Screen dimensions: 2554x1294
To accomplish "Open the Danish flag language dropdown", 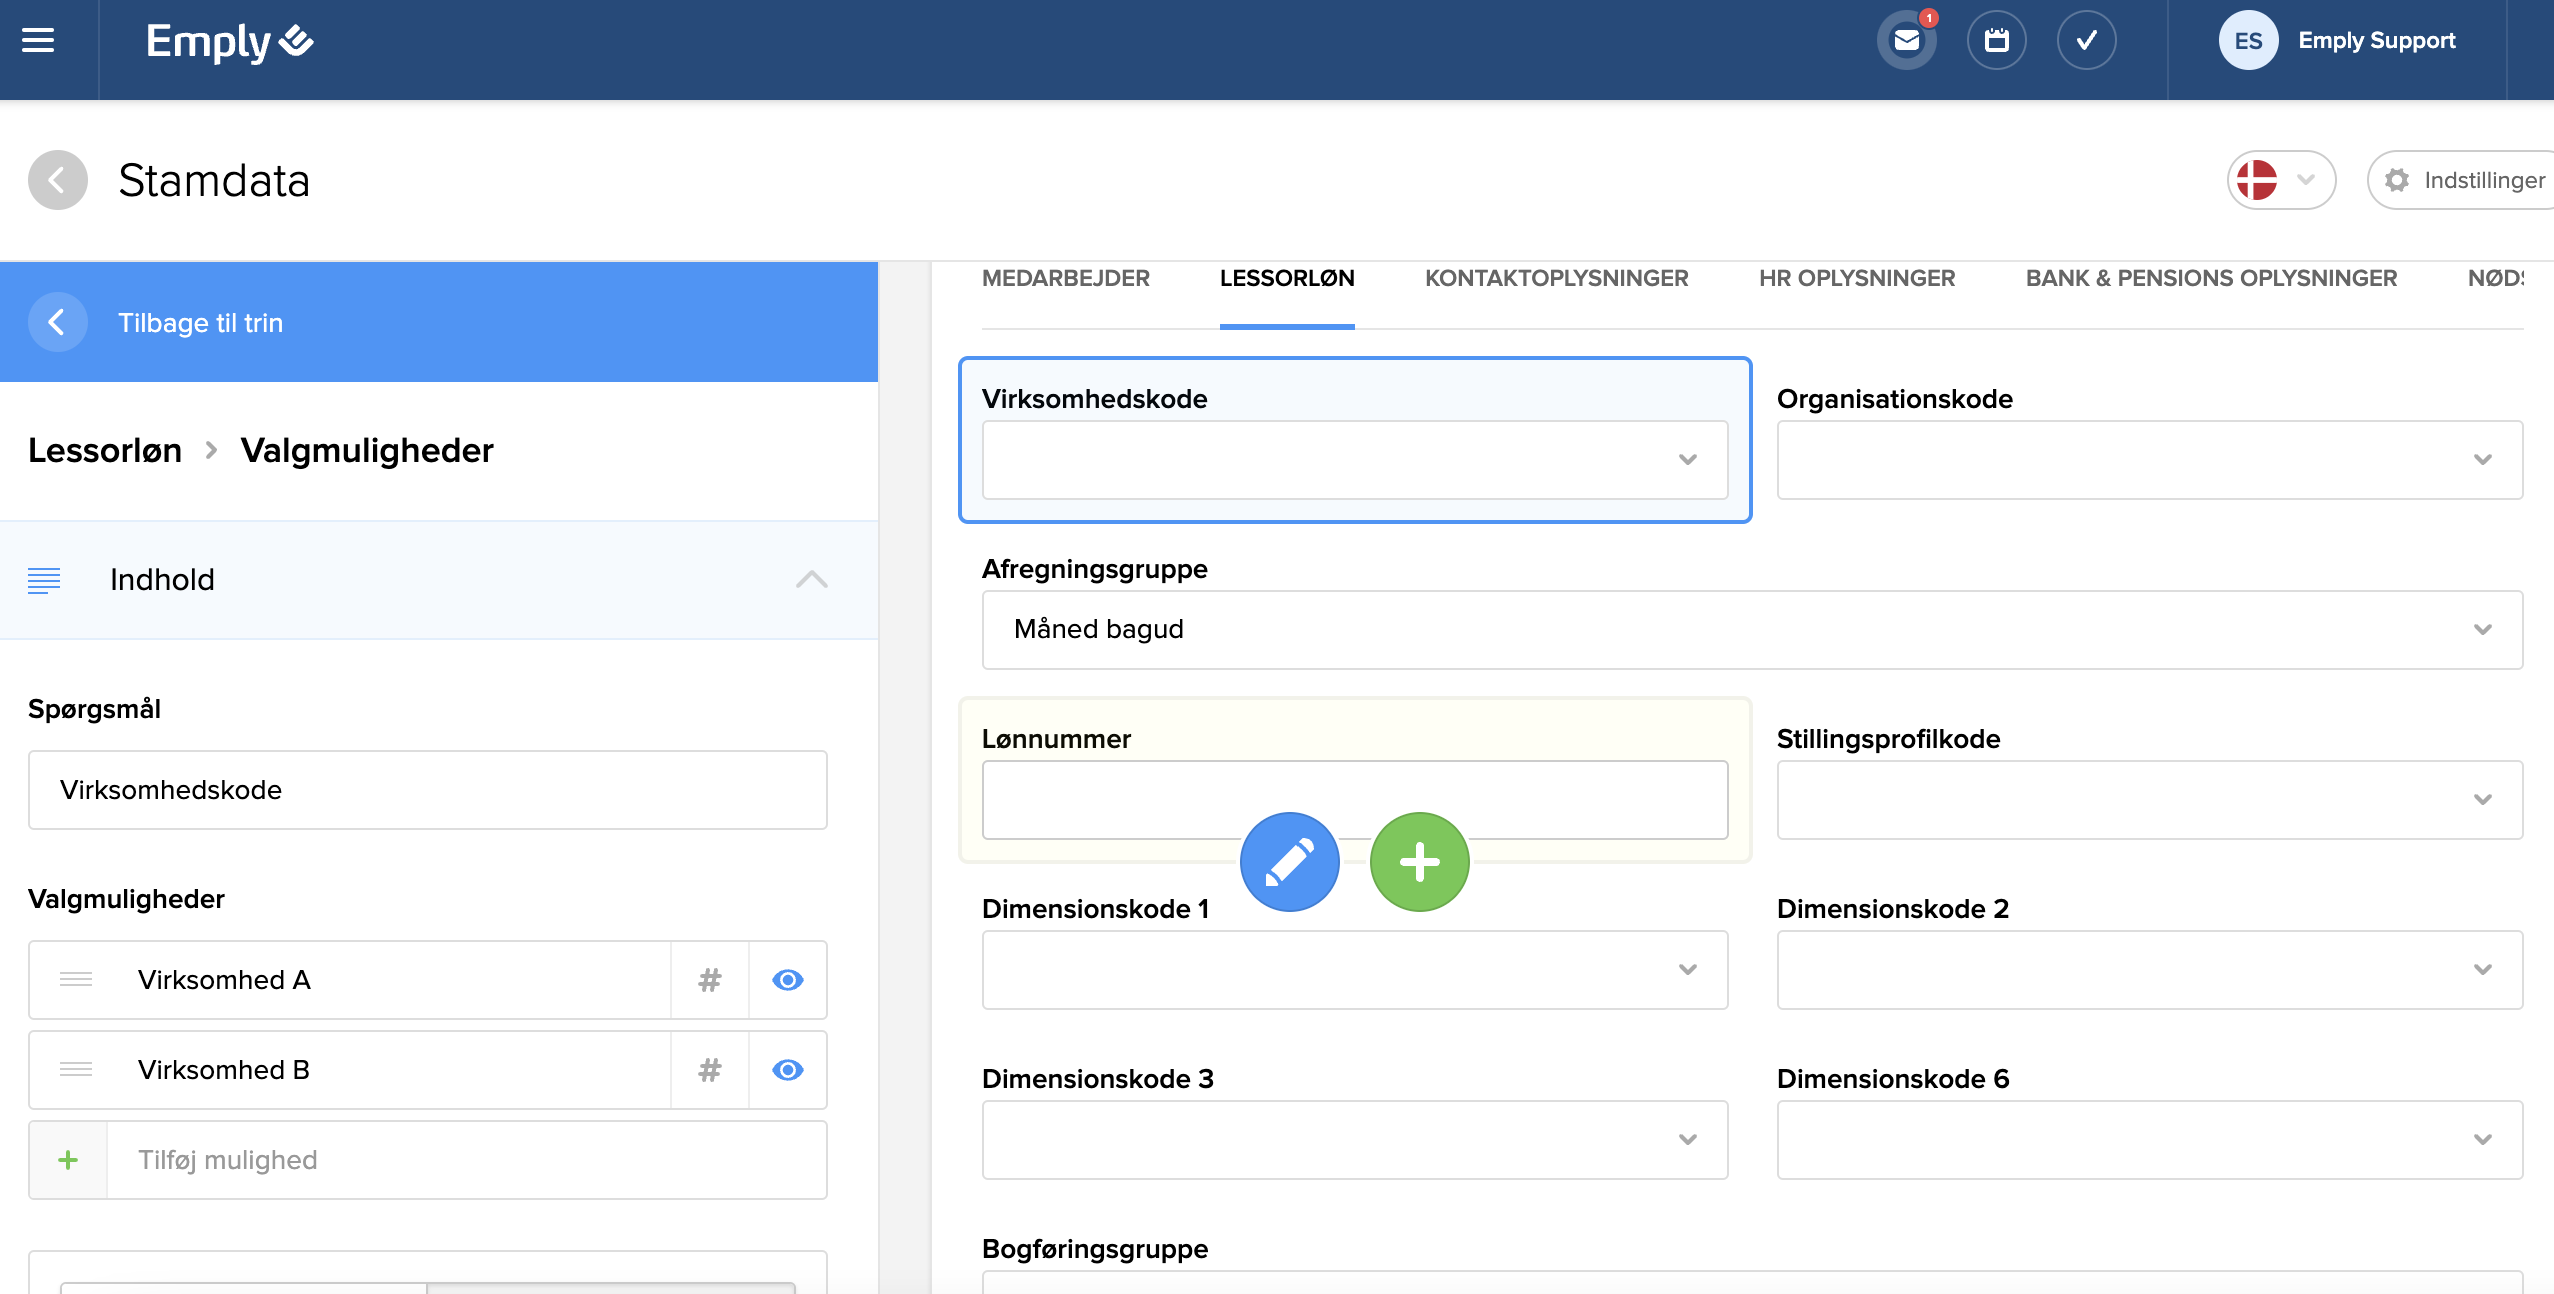I will 2280,180.
